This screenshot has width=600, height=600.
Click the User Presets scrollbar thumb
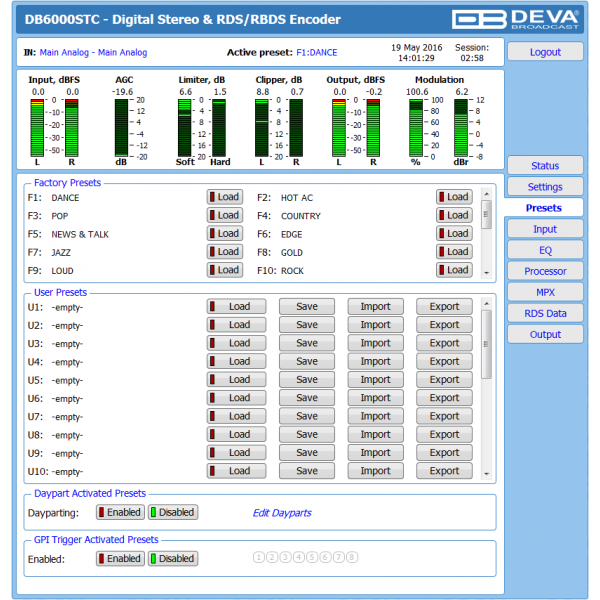point(486,344)
